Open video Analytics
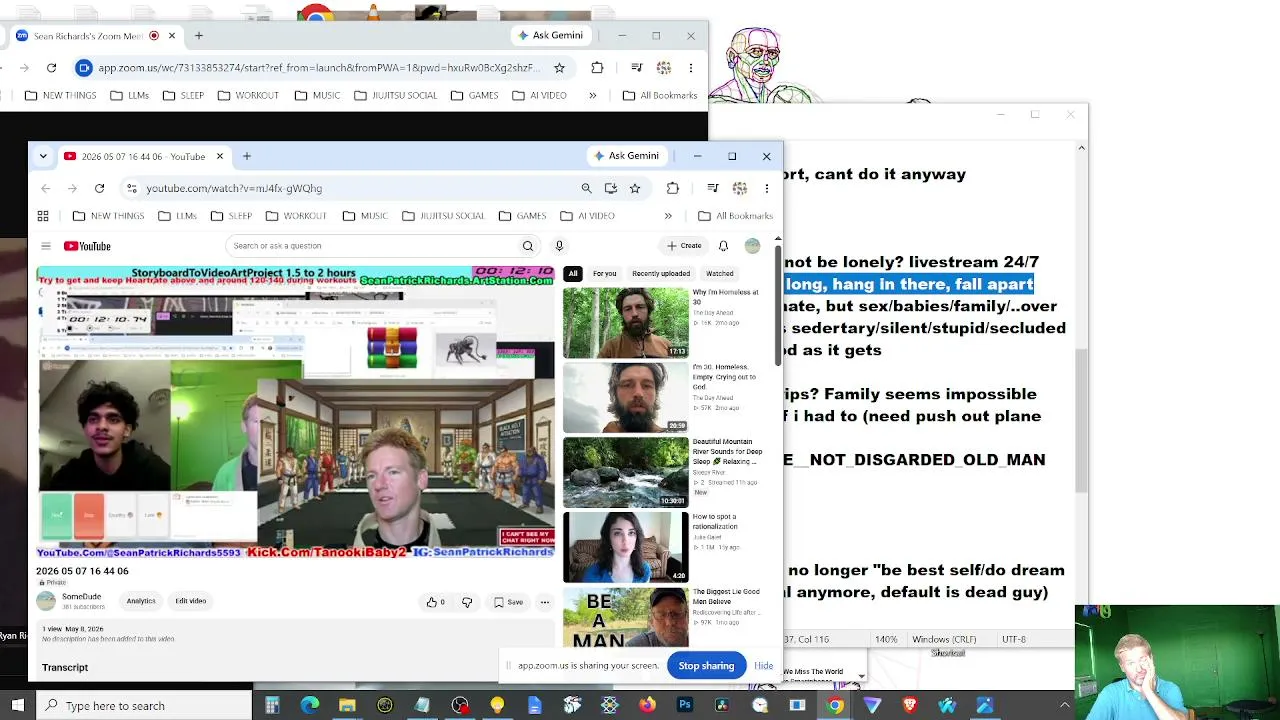Viewport: 1280px width, 720px height. click(141, 601)
